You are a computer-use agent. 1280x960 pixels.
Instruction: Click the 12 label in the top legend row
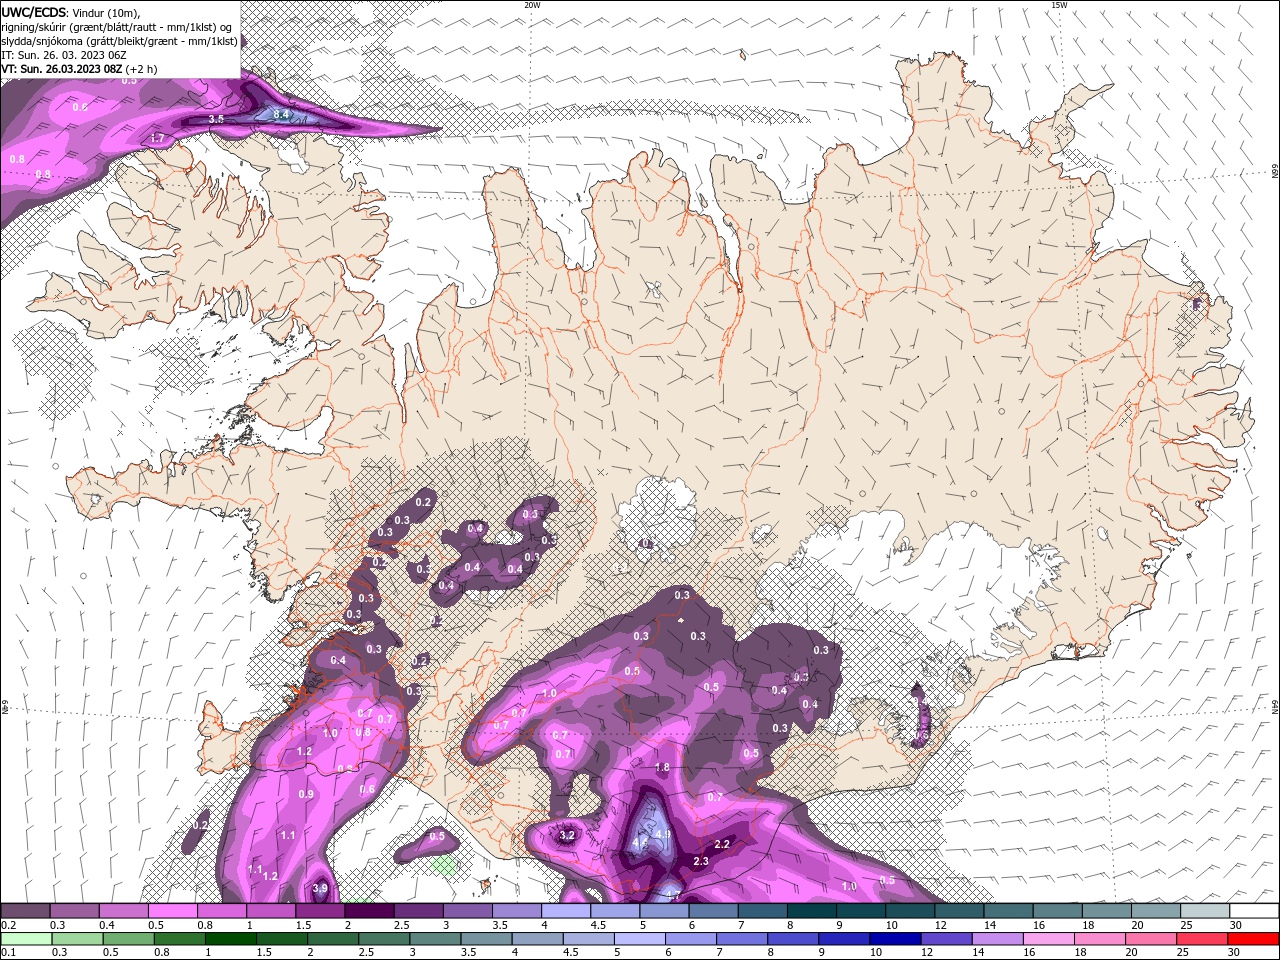940,925
